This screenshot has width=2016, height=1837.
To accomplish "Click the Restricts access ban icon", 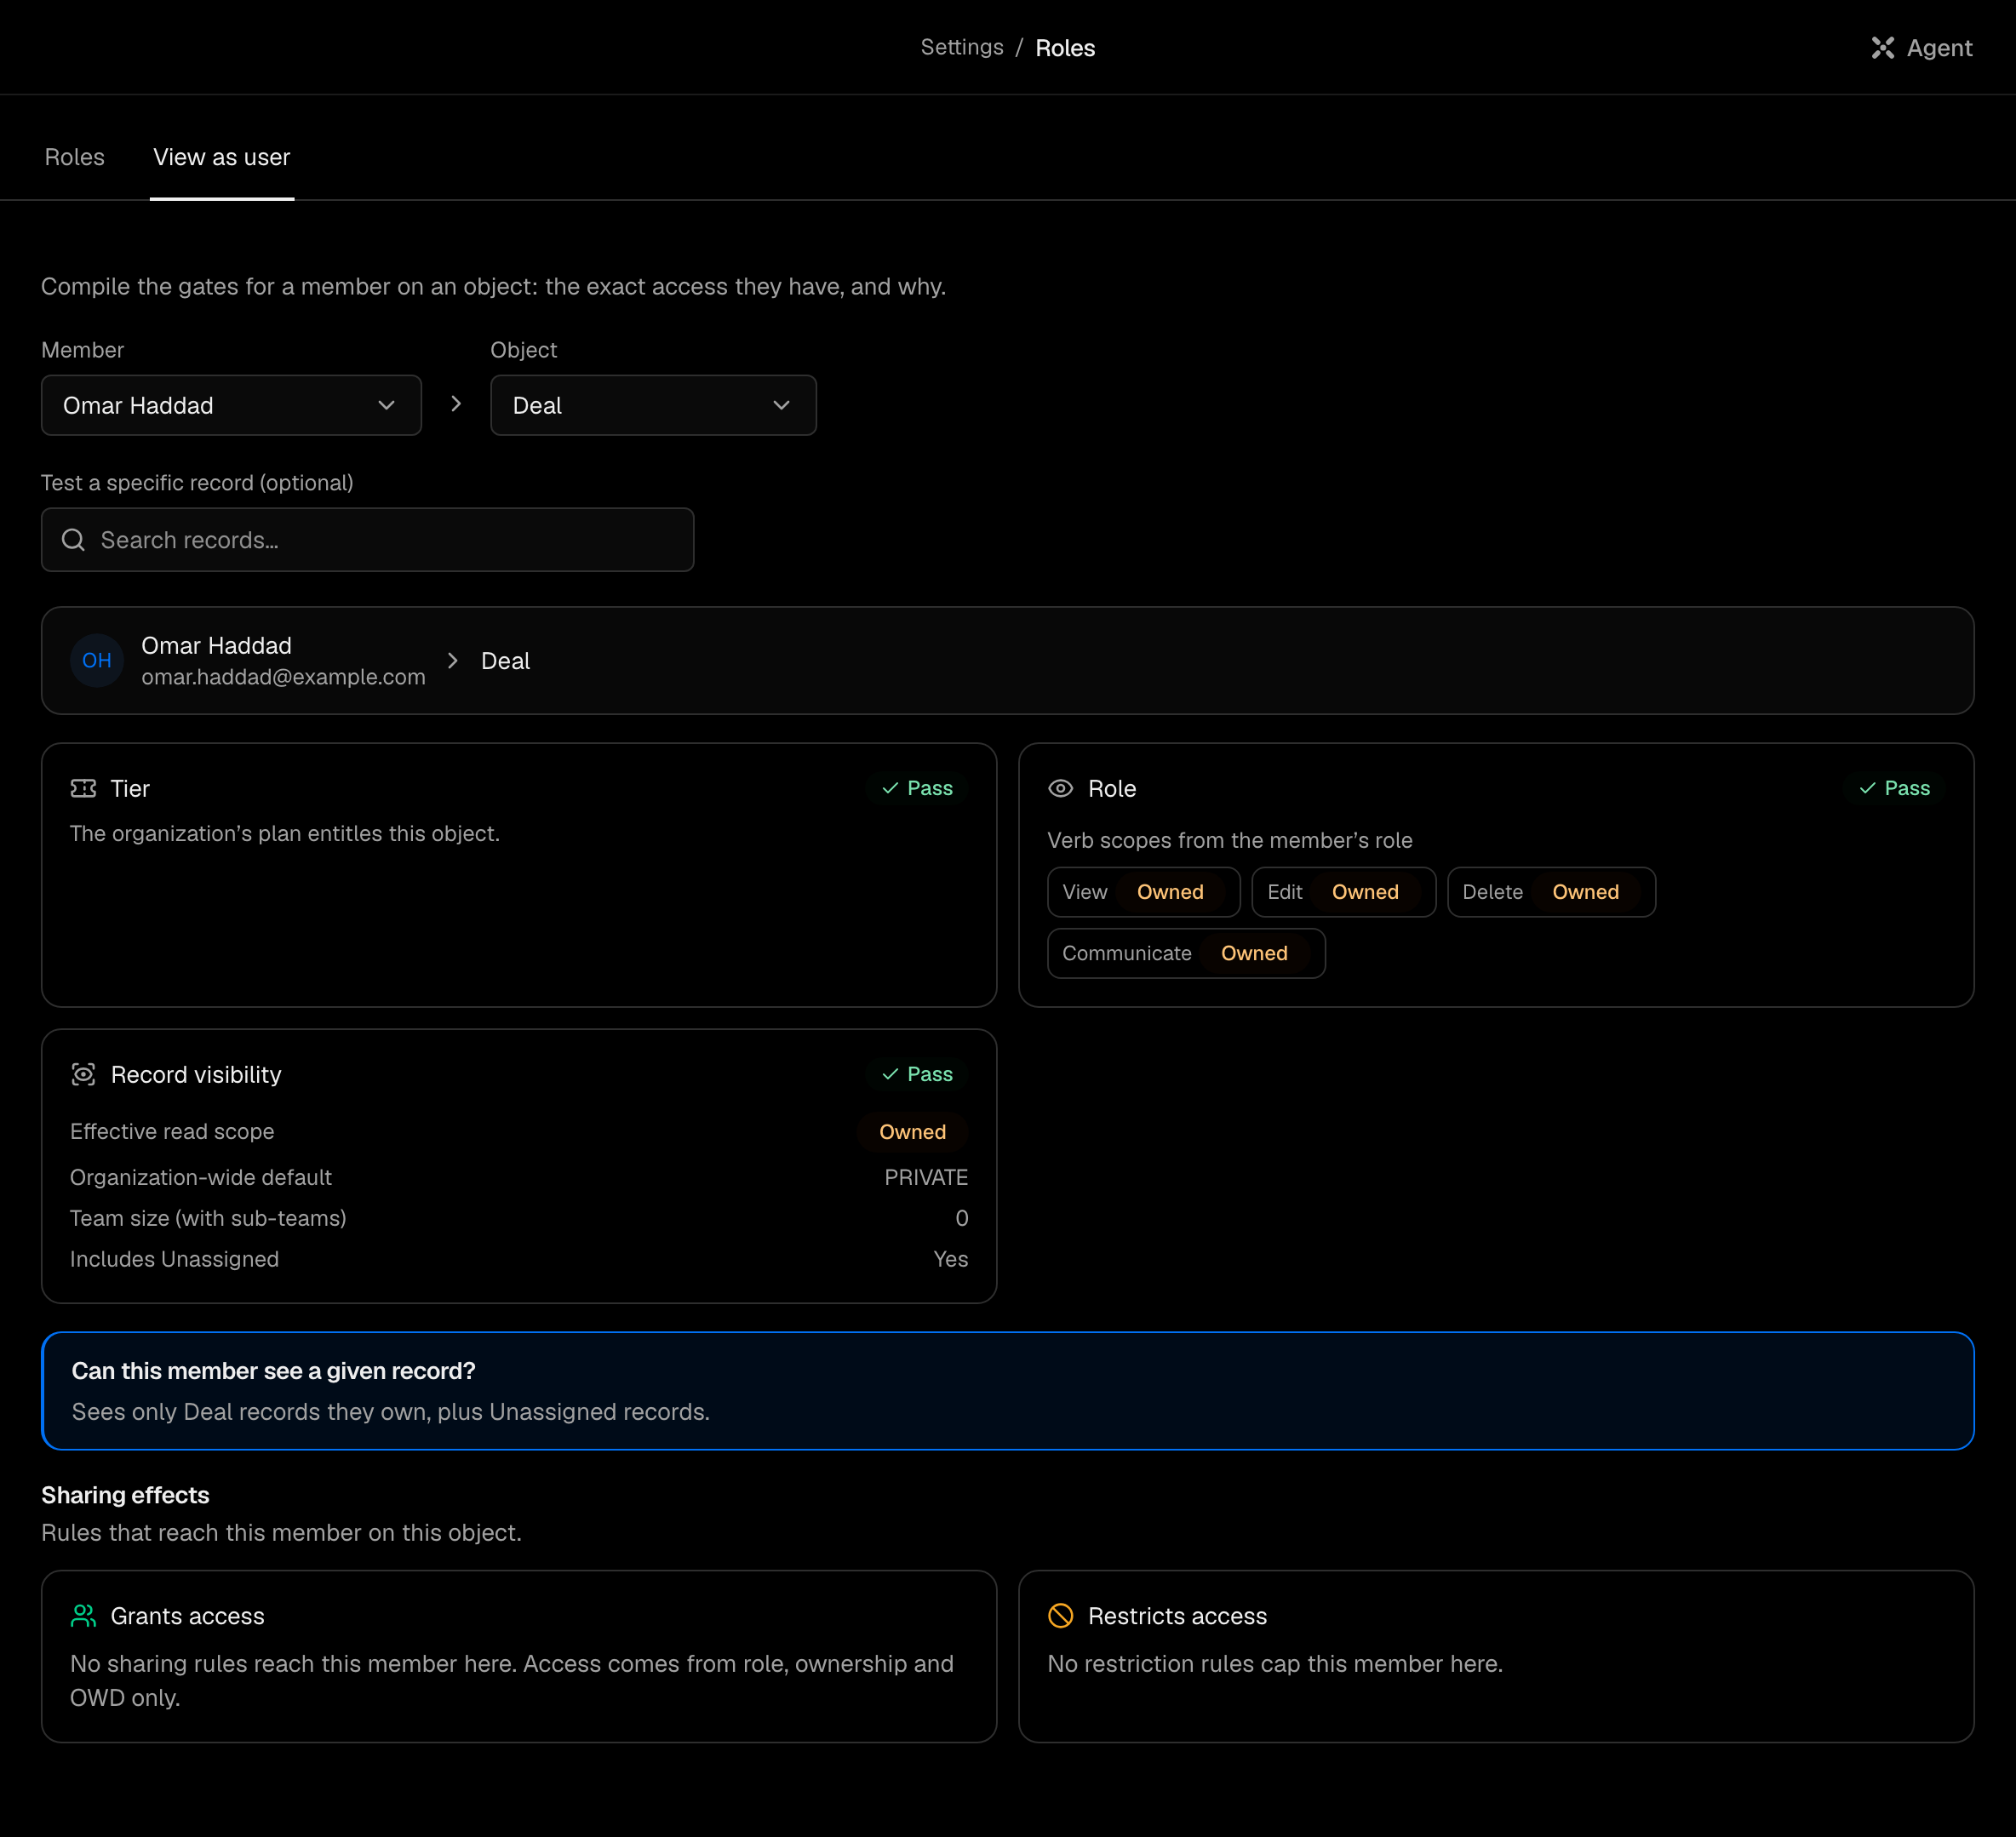I will click(1060, 1615).
